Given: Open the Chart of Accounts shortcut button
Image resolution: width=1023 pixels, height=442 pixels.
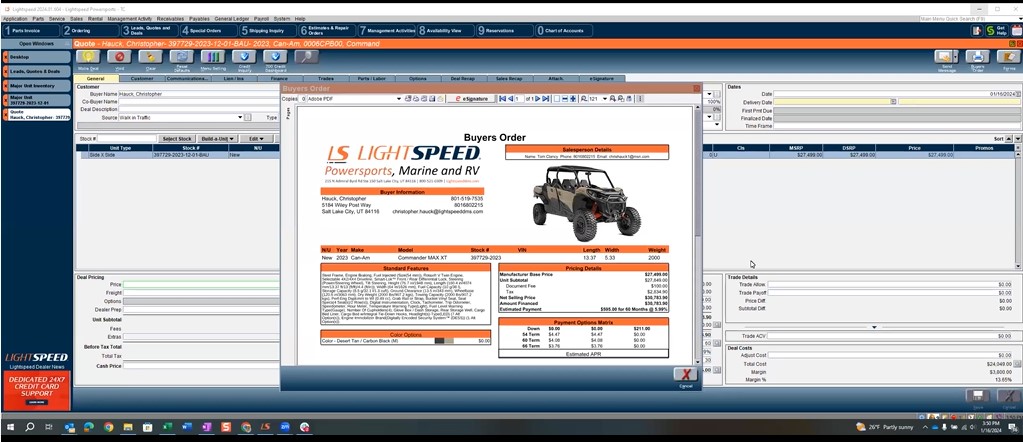Looking at the screenshot, I should (564, 30).
